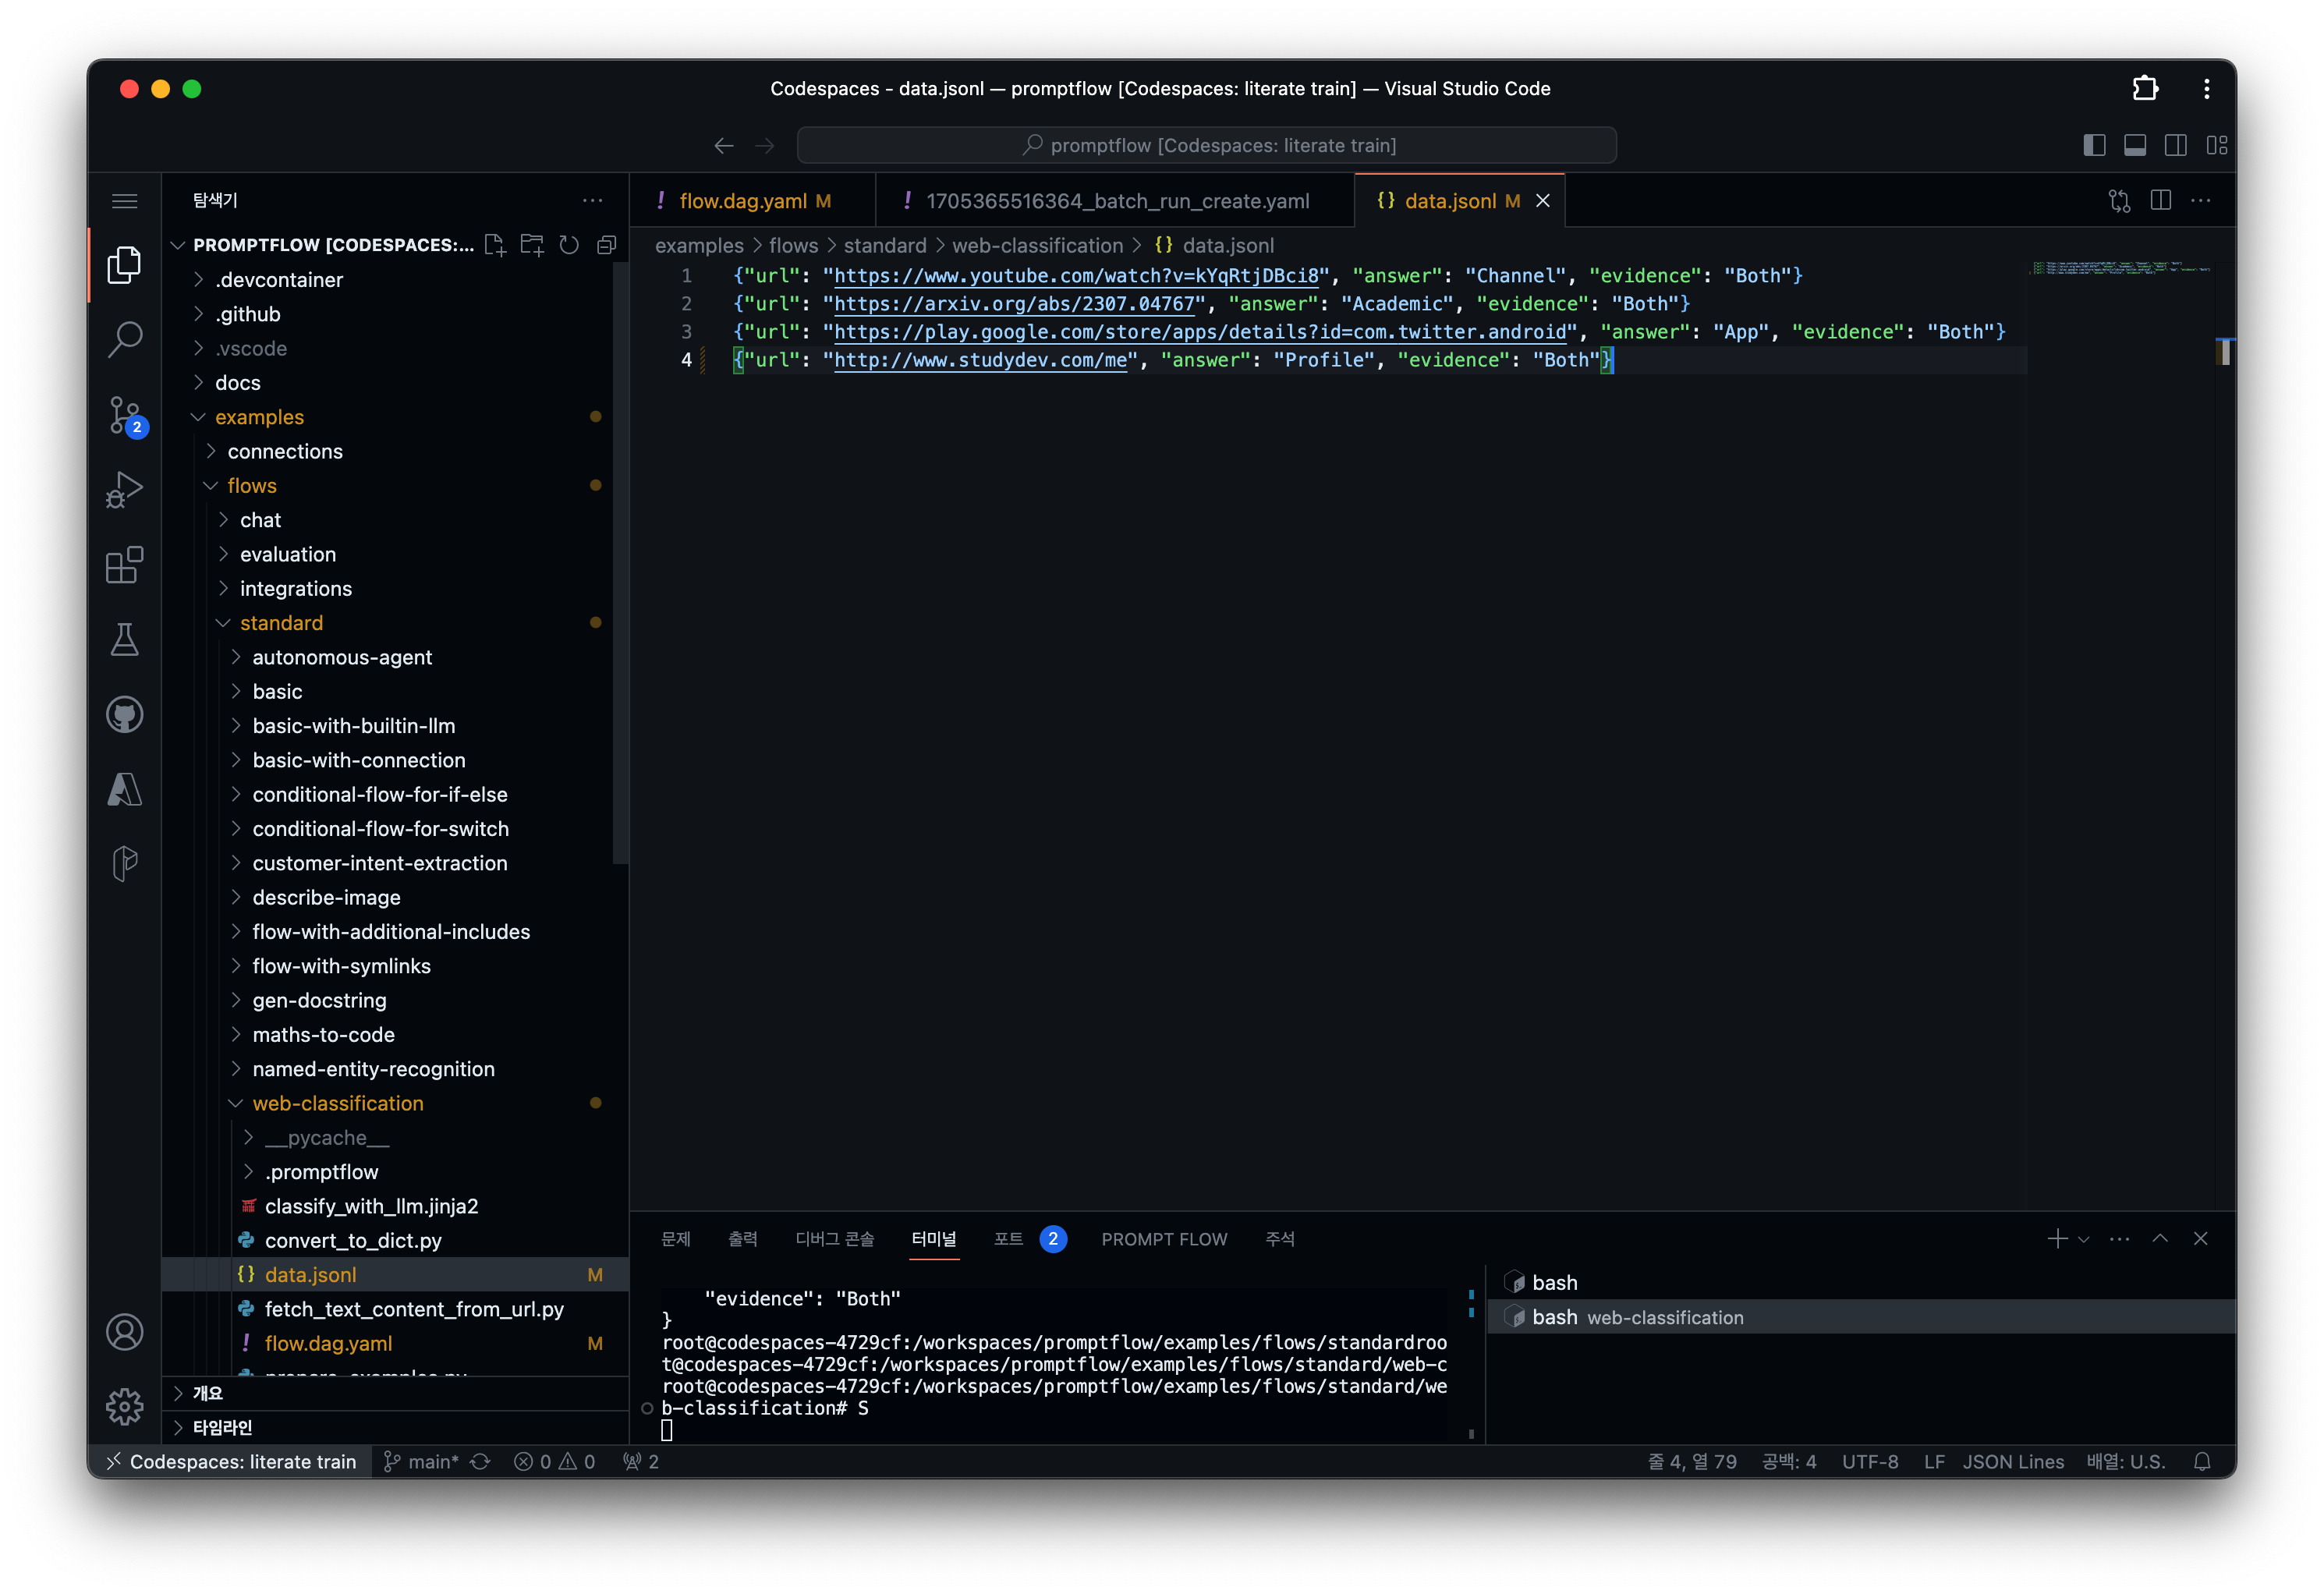The width and height of the screenshot is (2324, 1594).
Task: Open the Azure view in activity bar
Action: pos(124,789)
